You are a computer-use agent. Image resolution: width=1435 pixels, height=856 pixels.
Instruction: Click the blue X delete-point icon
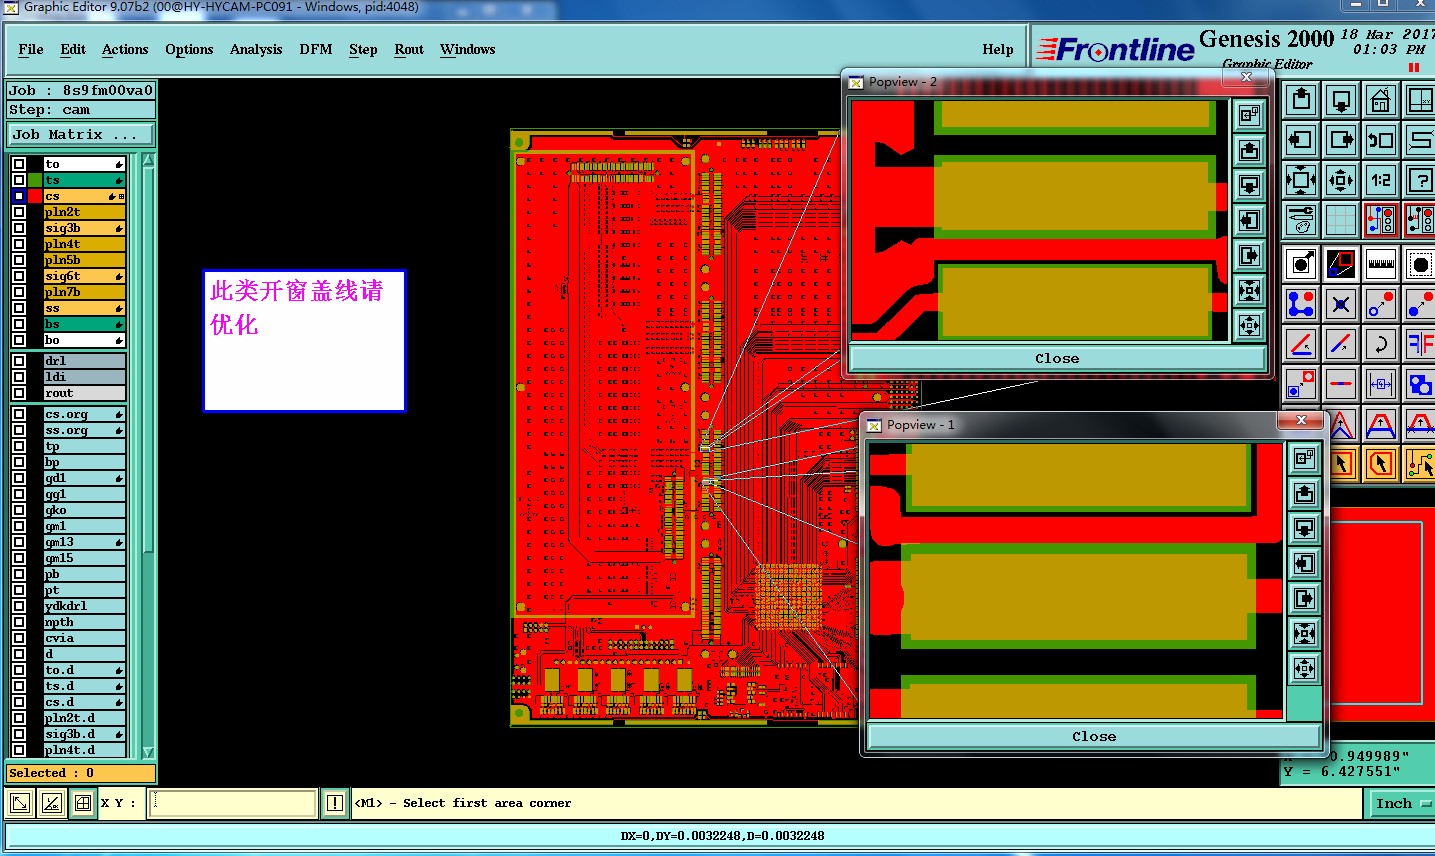pos(1341,304)
